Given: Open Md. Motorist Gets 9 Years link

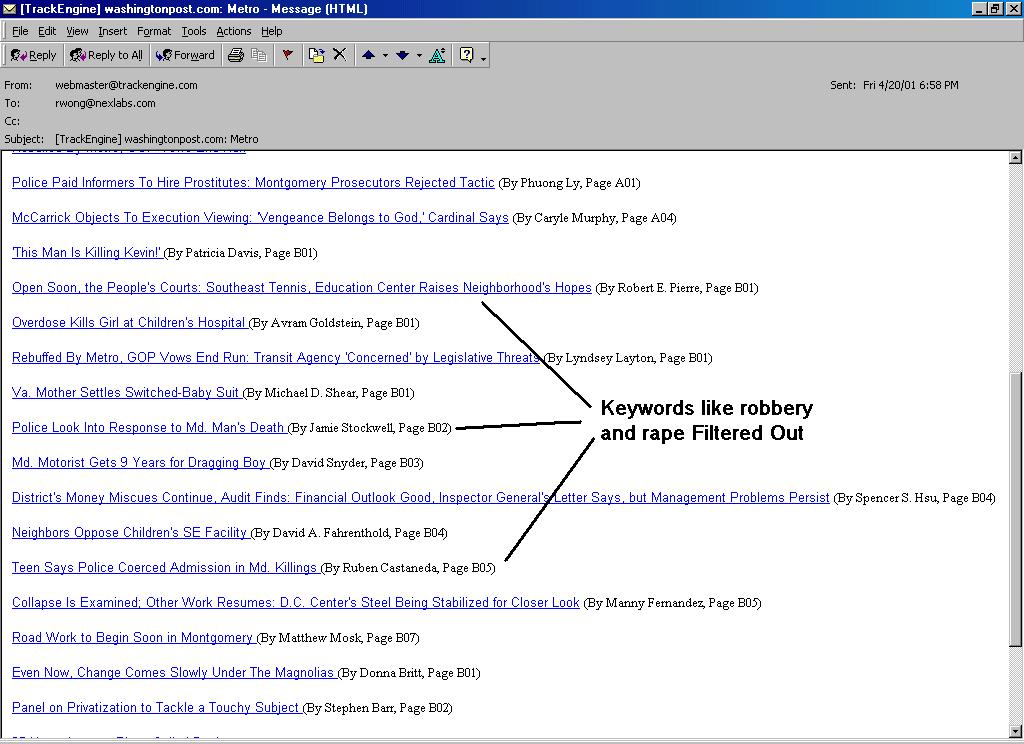Looking at the screenshot, I should tap(139, 462).
